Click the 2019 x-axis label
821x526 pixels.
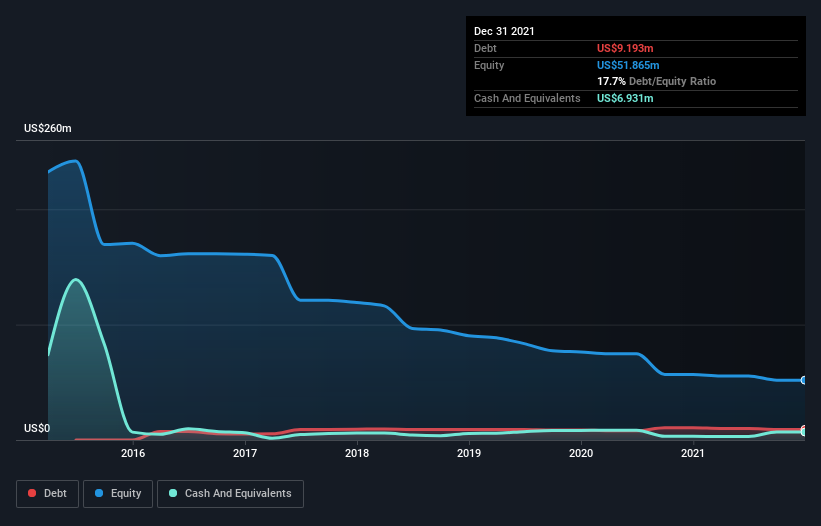click(x=469, y=453)
